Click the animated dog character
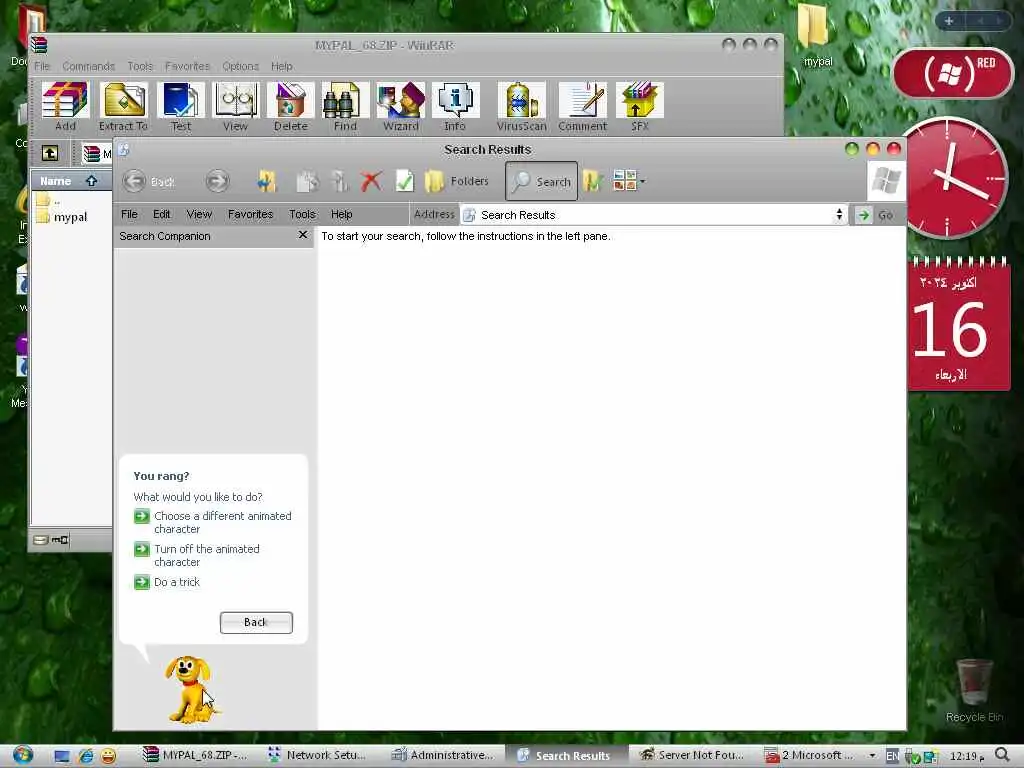1024x768 pixels. (189, 690)
